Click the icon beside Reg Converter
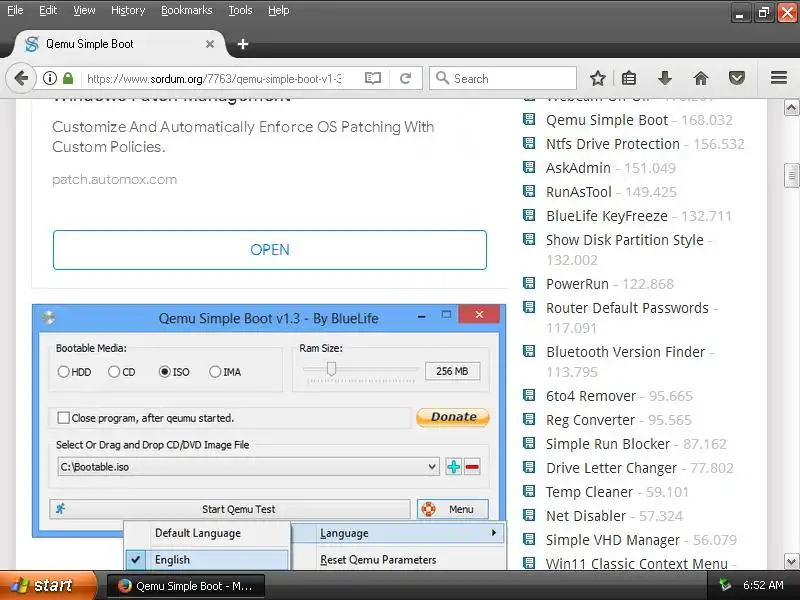The image size is (800, 600). 529,419
